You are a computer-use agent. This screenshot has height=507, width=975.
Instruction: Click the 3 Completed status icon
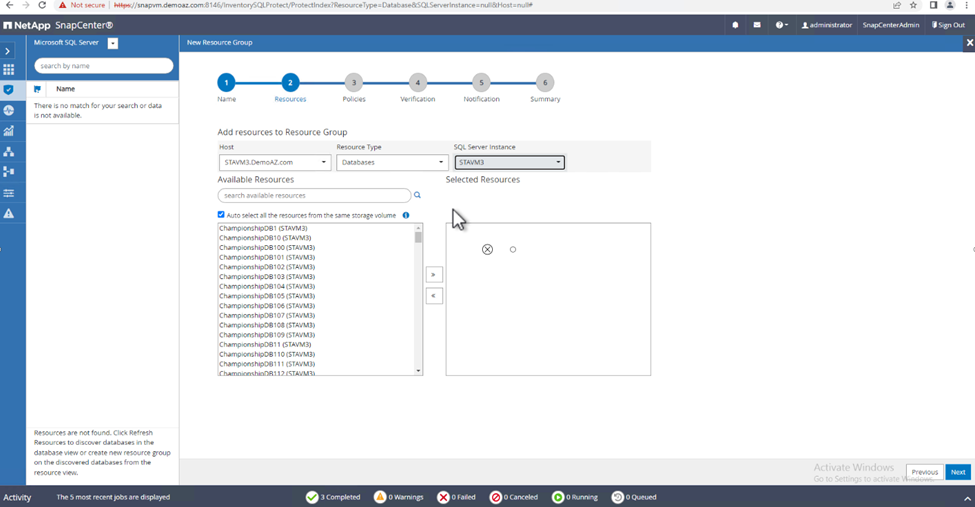point(312,497)
